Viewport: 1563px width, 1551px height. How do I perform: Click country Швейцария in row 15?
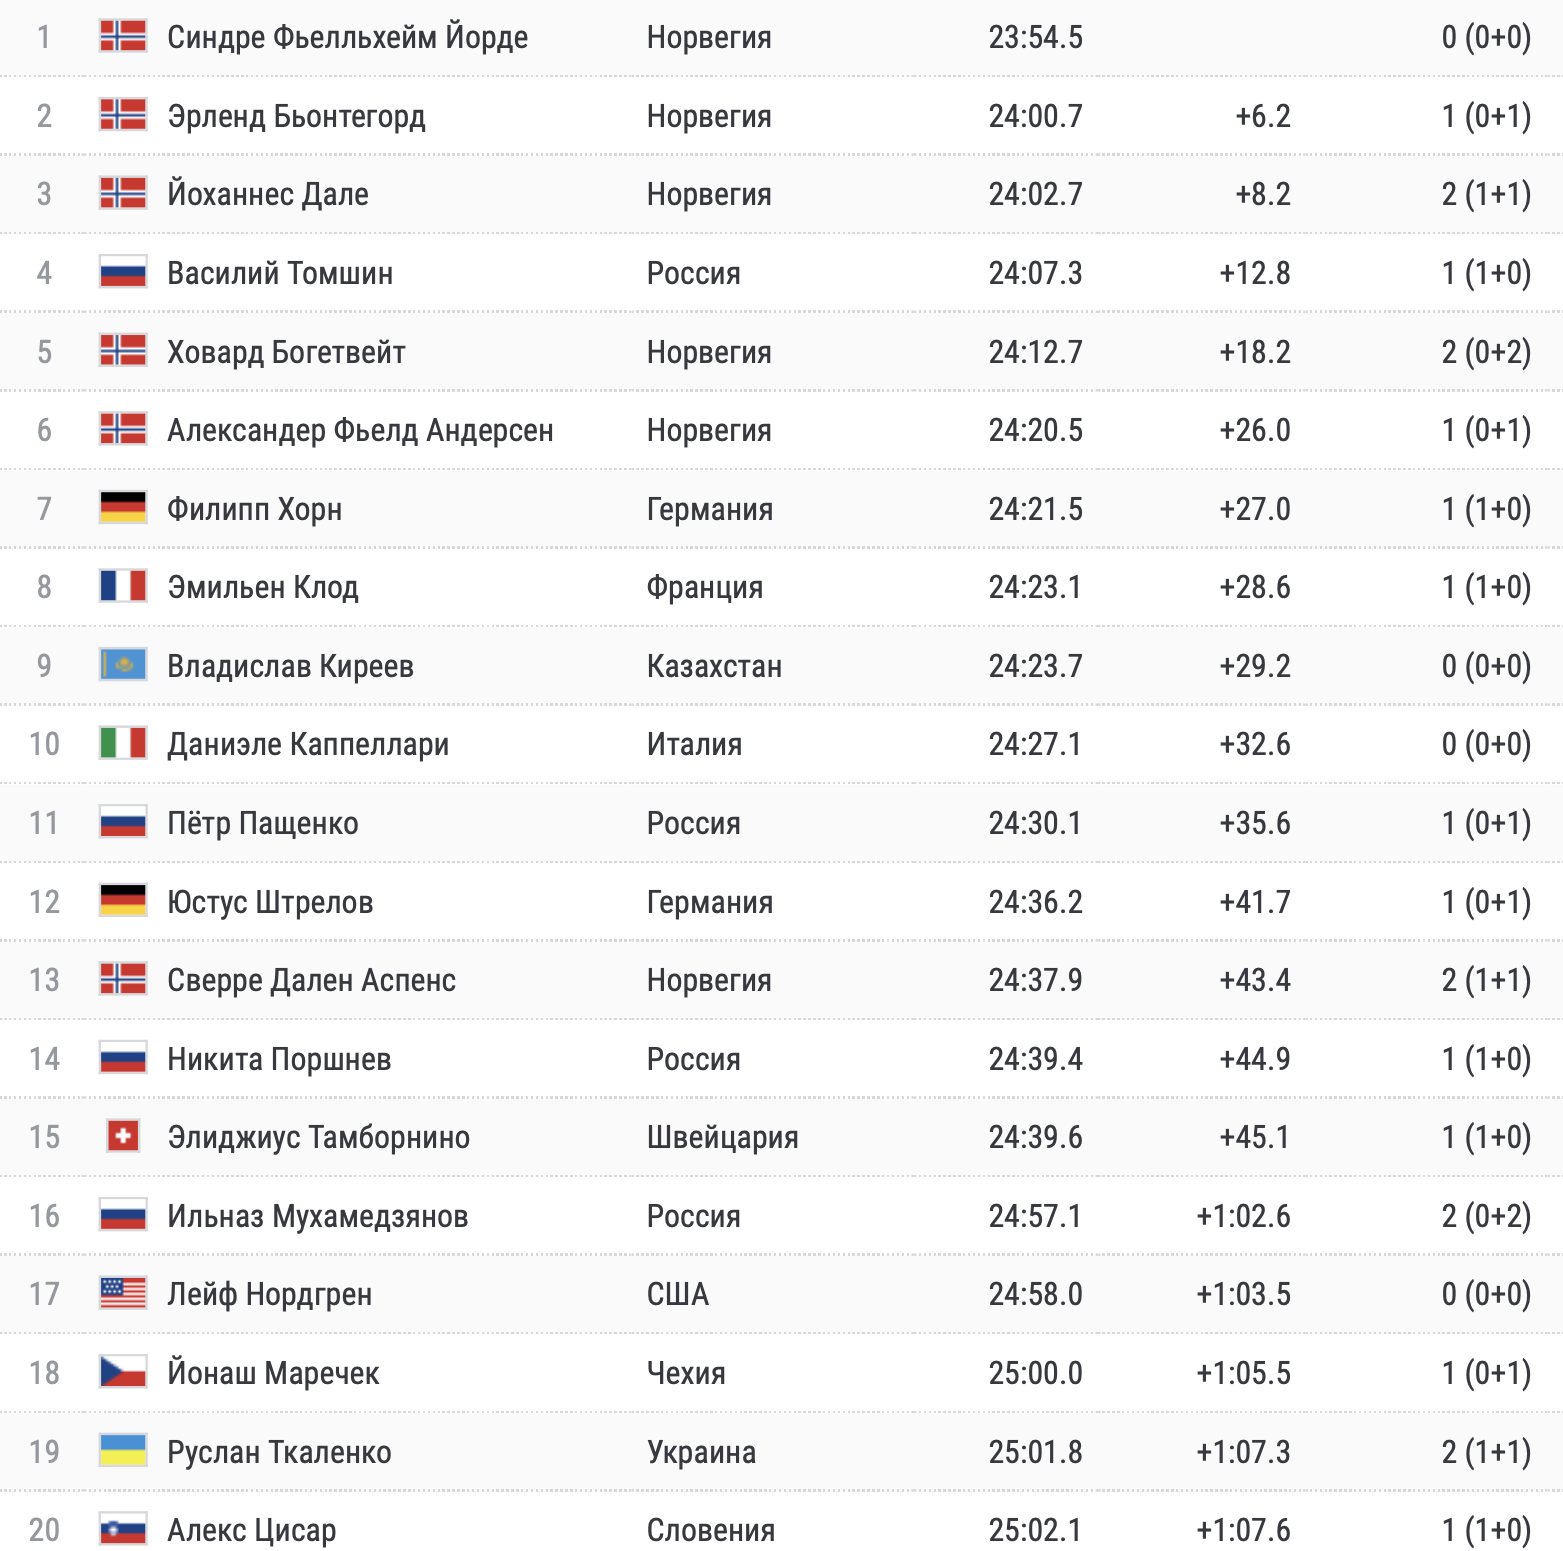point(722,1137)
